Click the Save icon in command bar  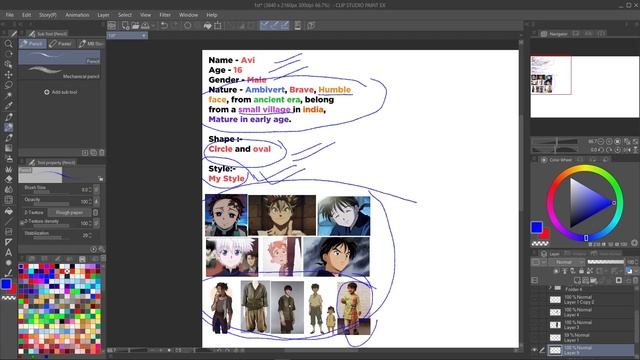(x=145, y=26)
